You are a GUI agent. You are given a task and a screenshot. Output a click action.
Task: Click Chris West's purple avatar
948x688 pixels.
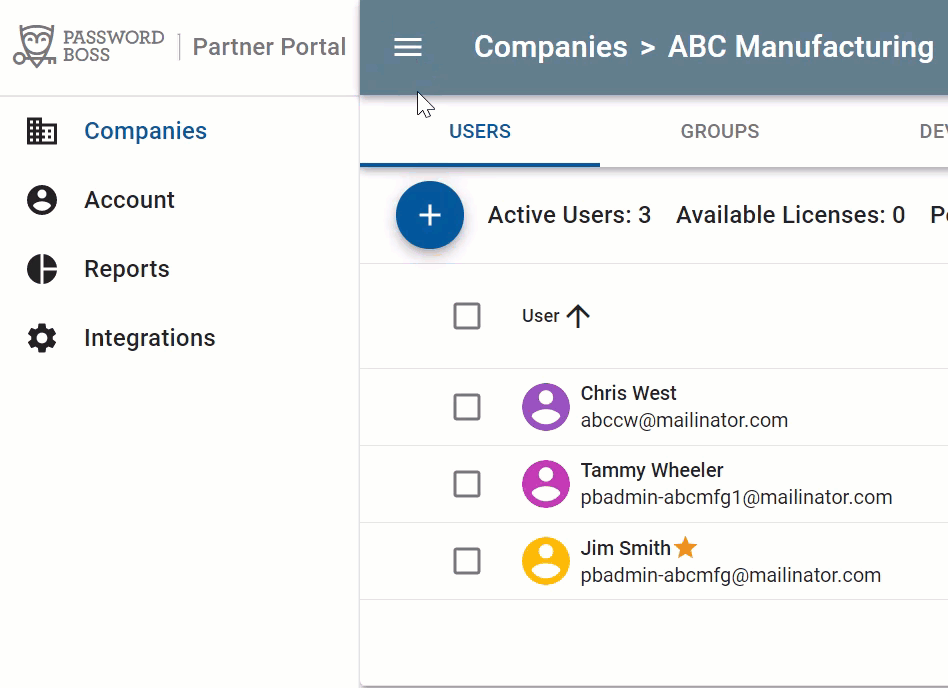(546, 407)
